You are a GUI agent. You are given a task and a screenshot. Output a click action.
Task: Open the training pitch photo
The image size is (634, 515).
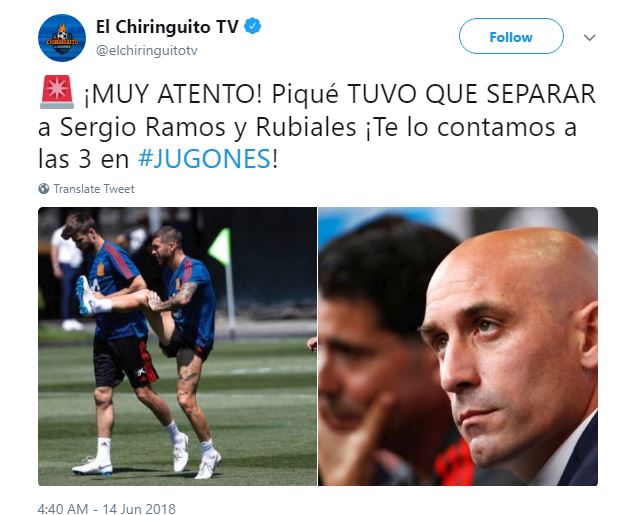coord(178,346)
